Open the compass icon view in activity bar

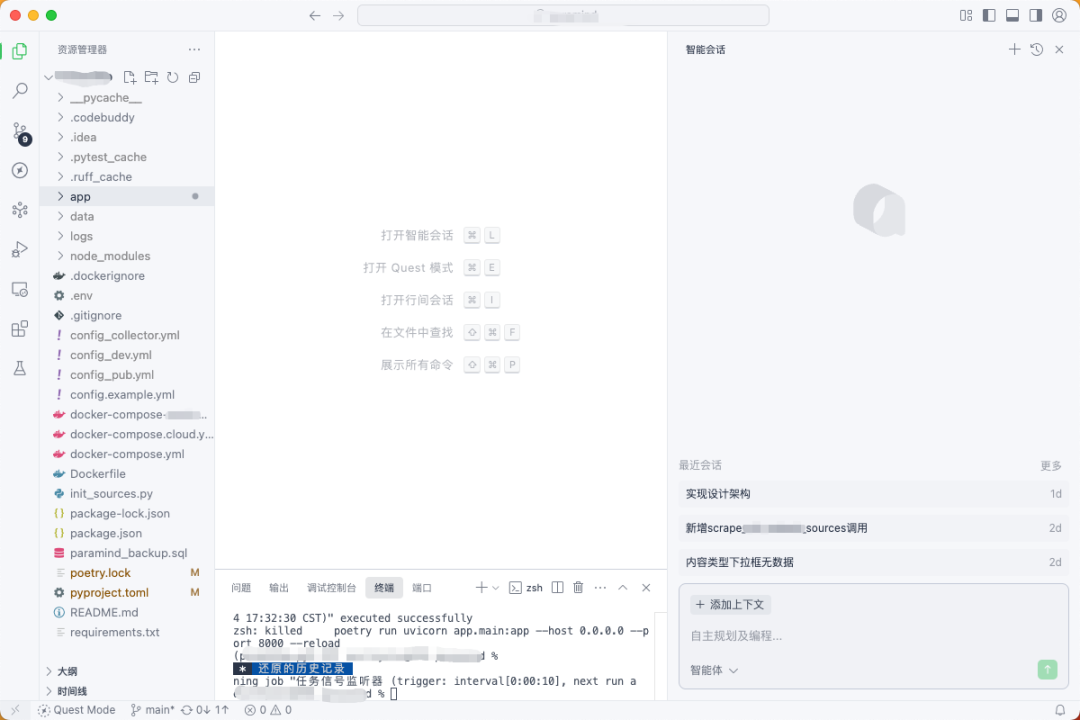tap(19, 170)
